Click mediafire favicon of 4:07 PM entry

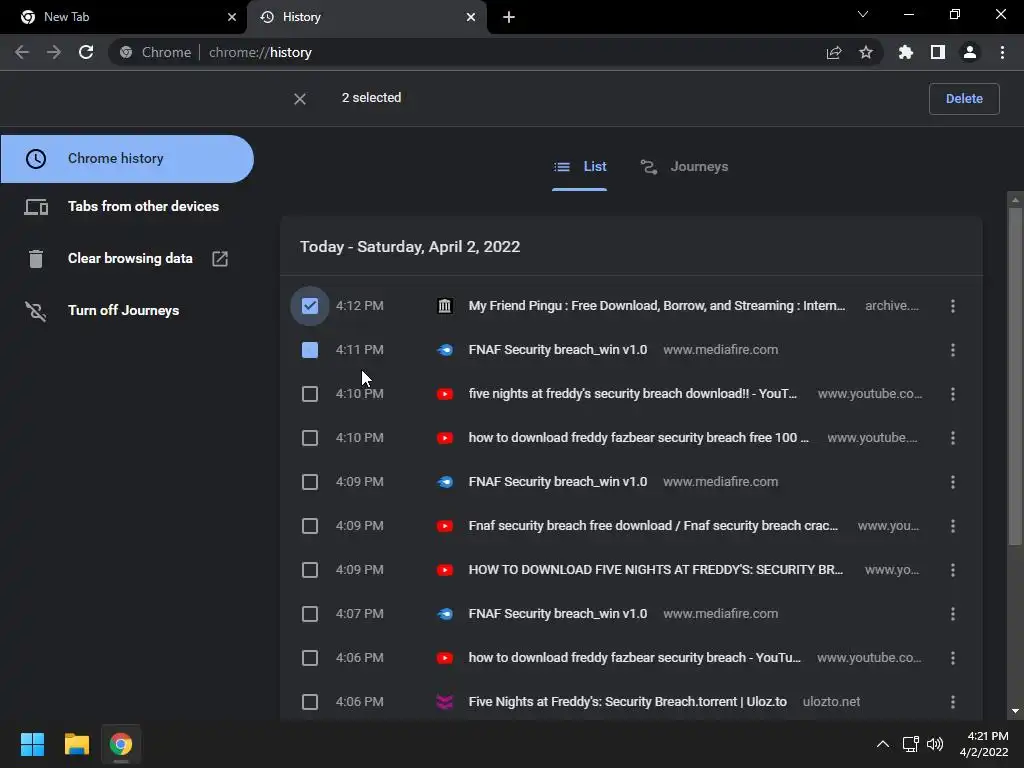click(445, 614)
